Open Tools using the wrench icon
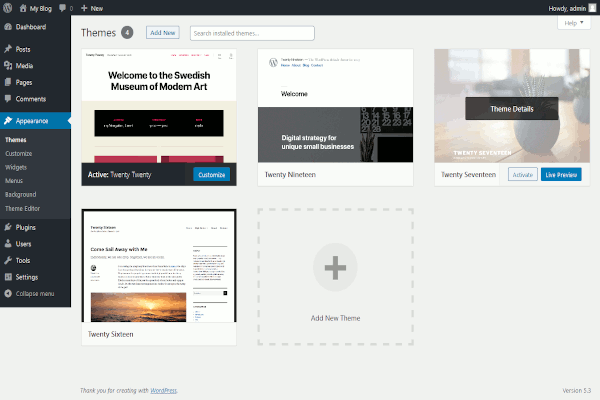600x400 pixels. coord(8,260)
